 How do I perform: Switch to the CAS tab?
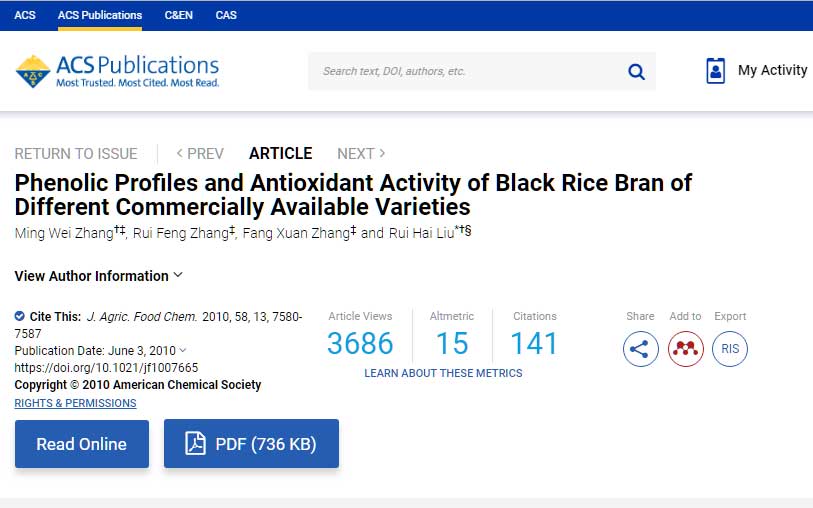click(226, 15)
